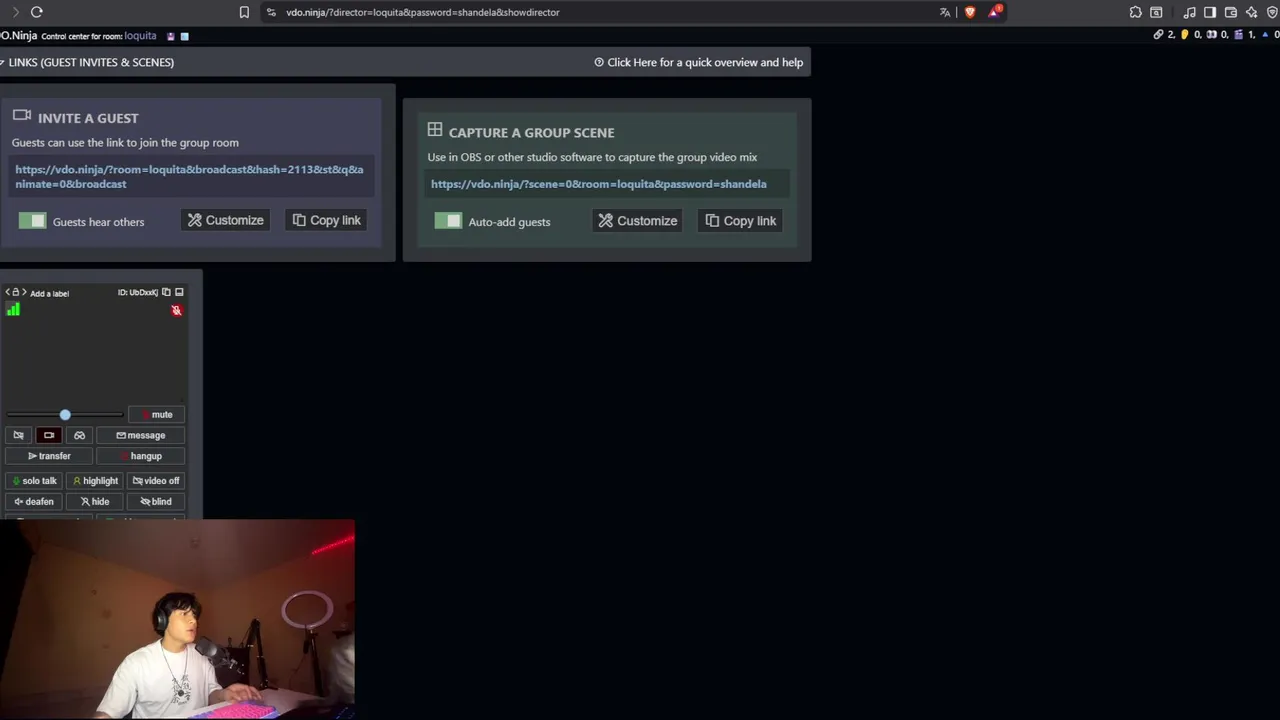Open the Brave Wallet icon
The image size is (1280, 720).
tap(1231, 12)
